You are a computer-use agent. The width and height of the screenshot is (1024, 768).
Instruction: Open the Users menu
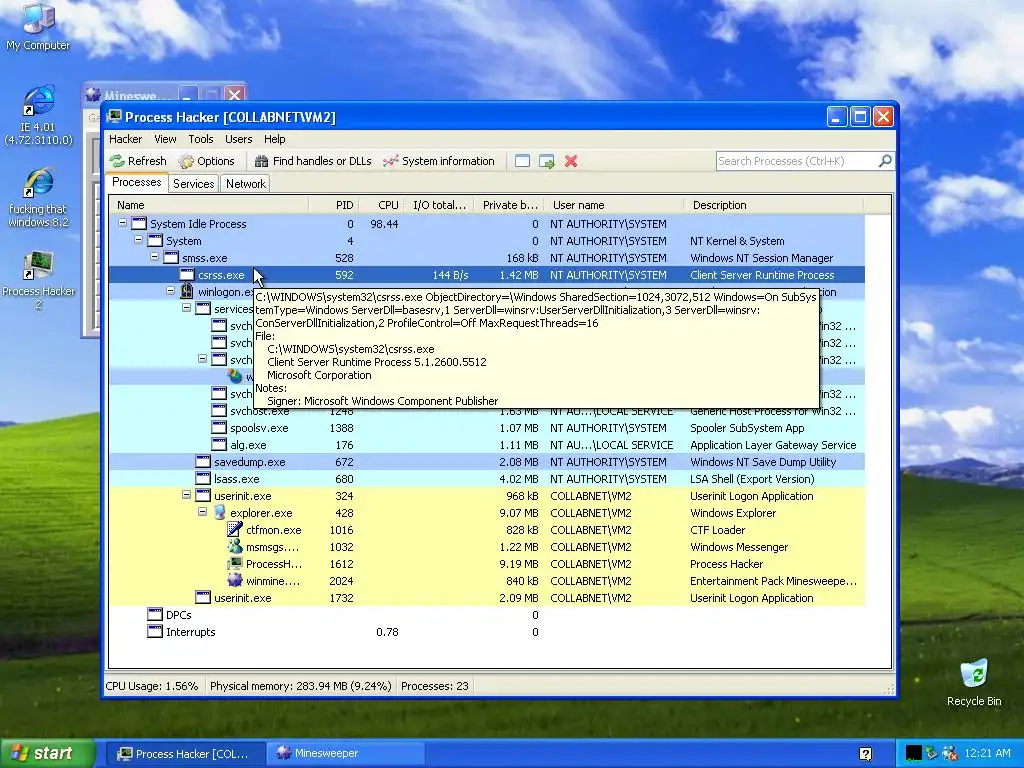click(x=238, y=139)
